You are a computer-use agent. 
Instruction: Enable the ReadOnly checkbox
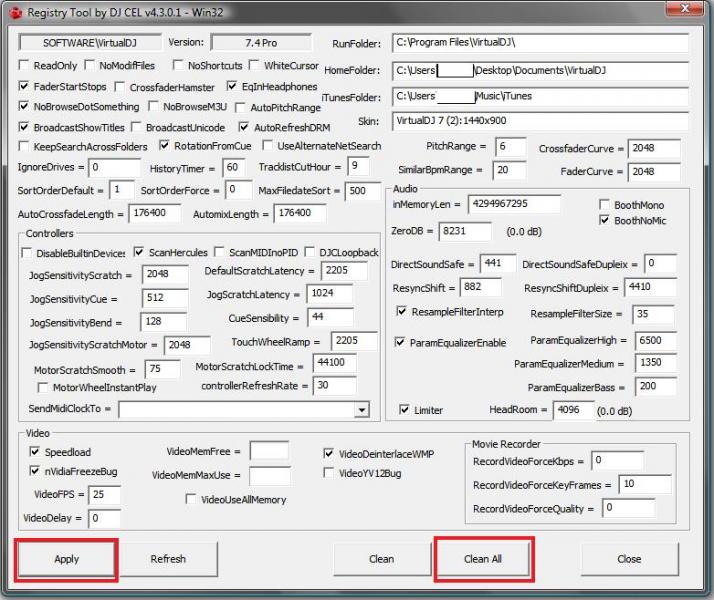[24, 65]
